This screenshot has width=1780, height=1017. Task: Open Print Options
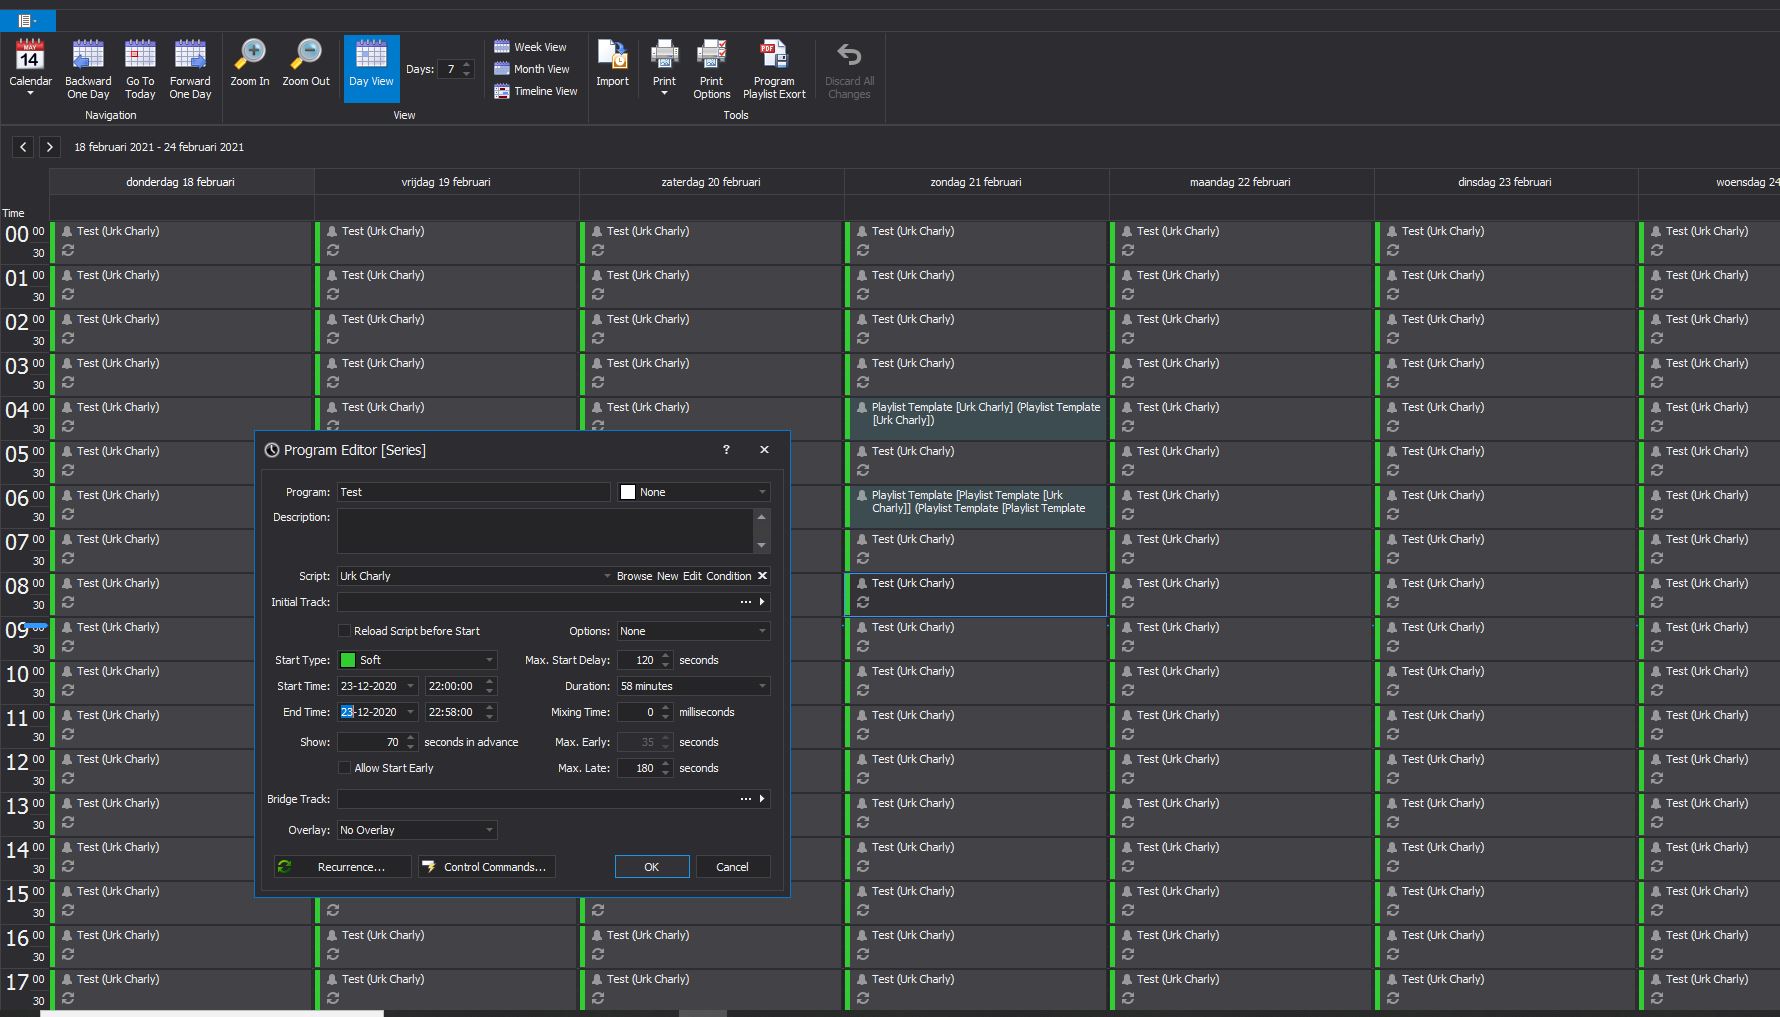point(711,56)
